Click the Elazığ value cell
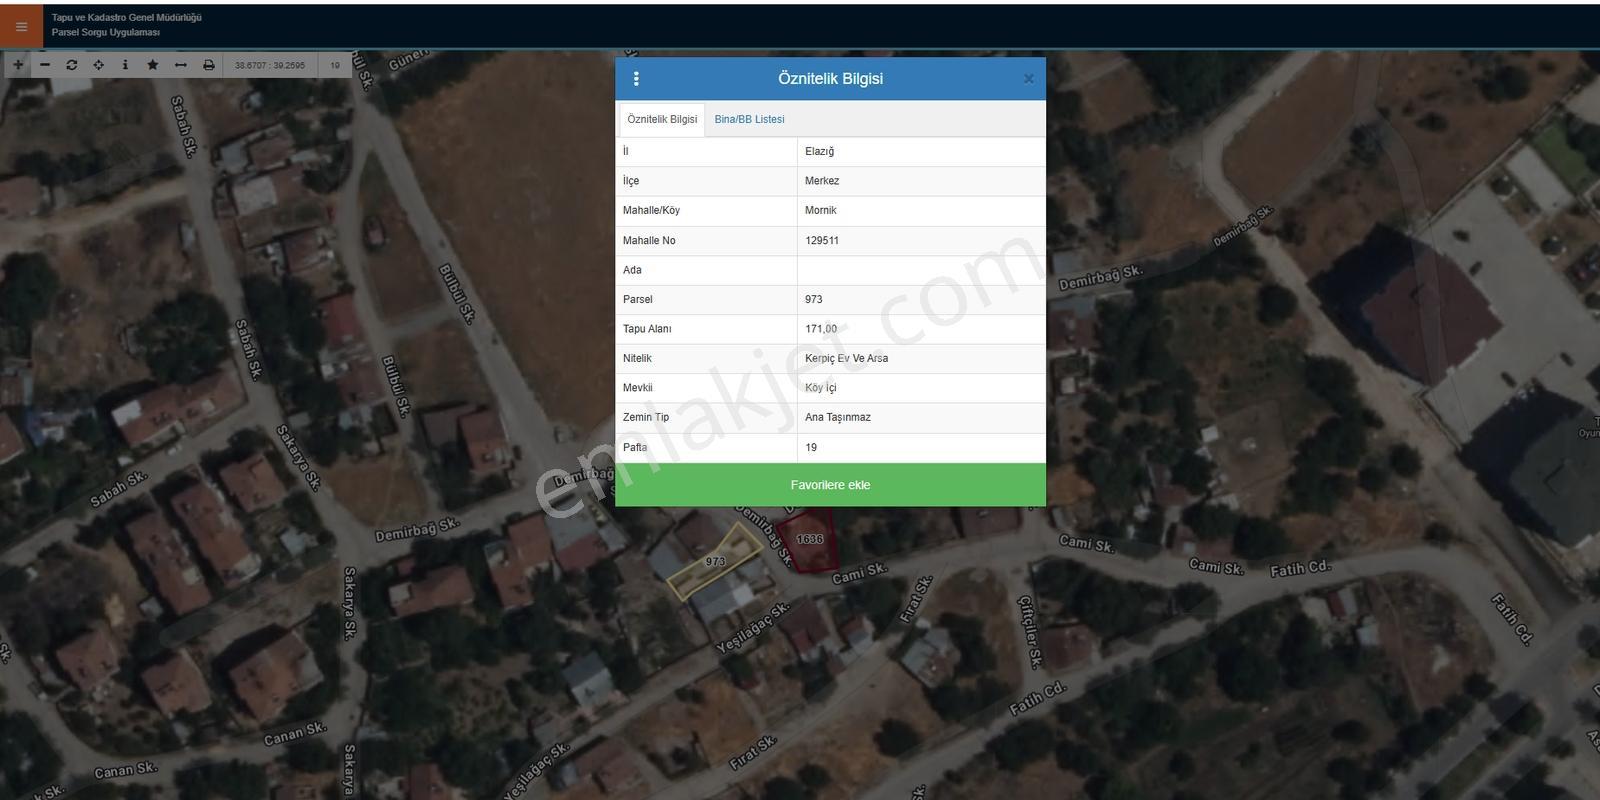 921,151
